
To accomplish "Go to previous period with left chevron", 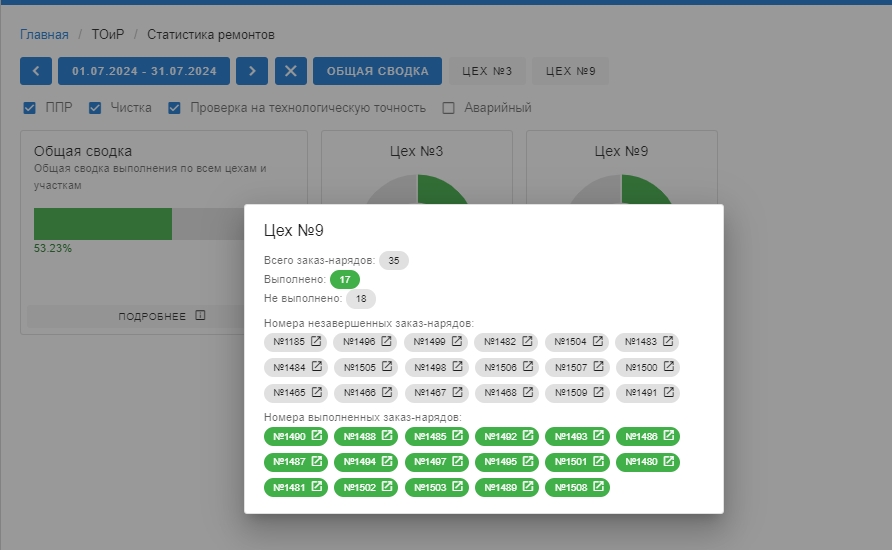I will click(36, 71).
